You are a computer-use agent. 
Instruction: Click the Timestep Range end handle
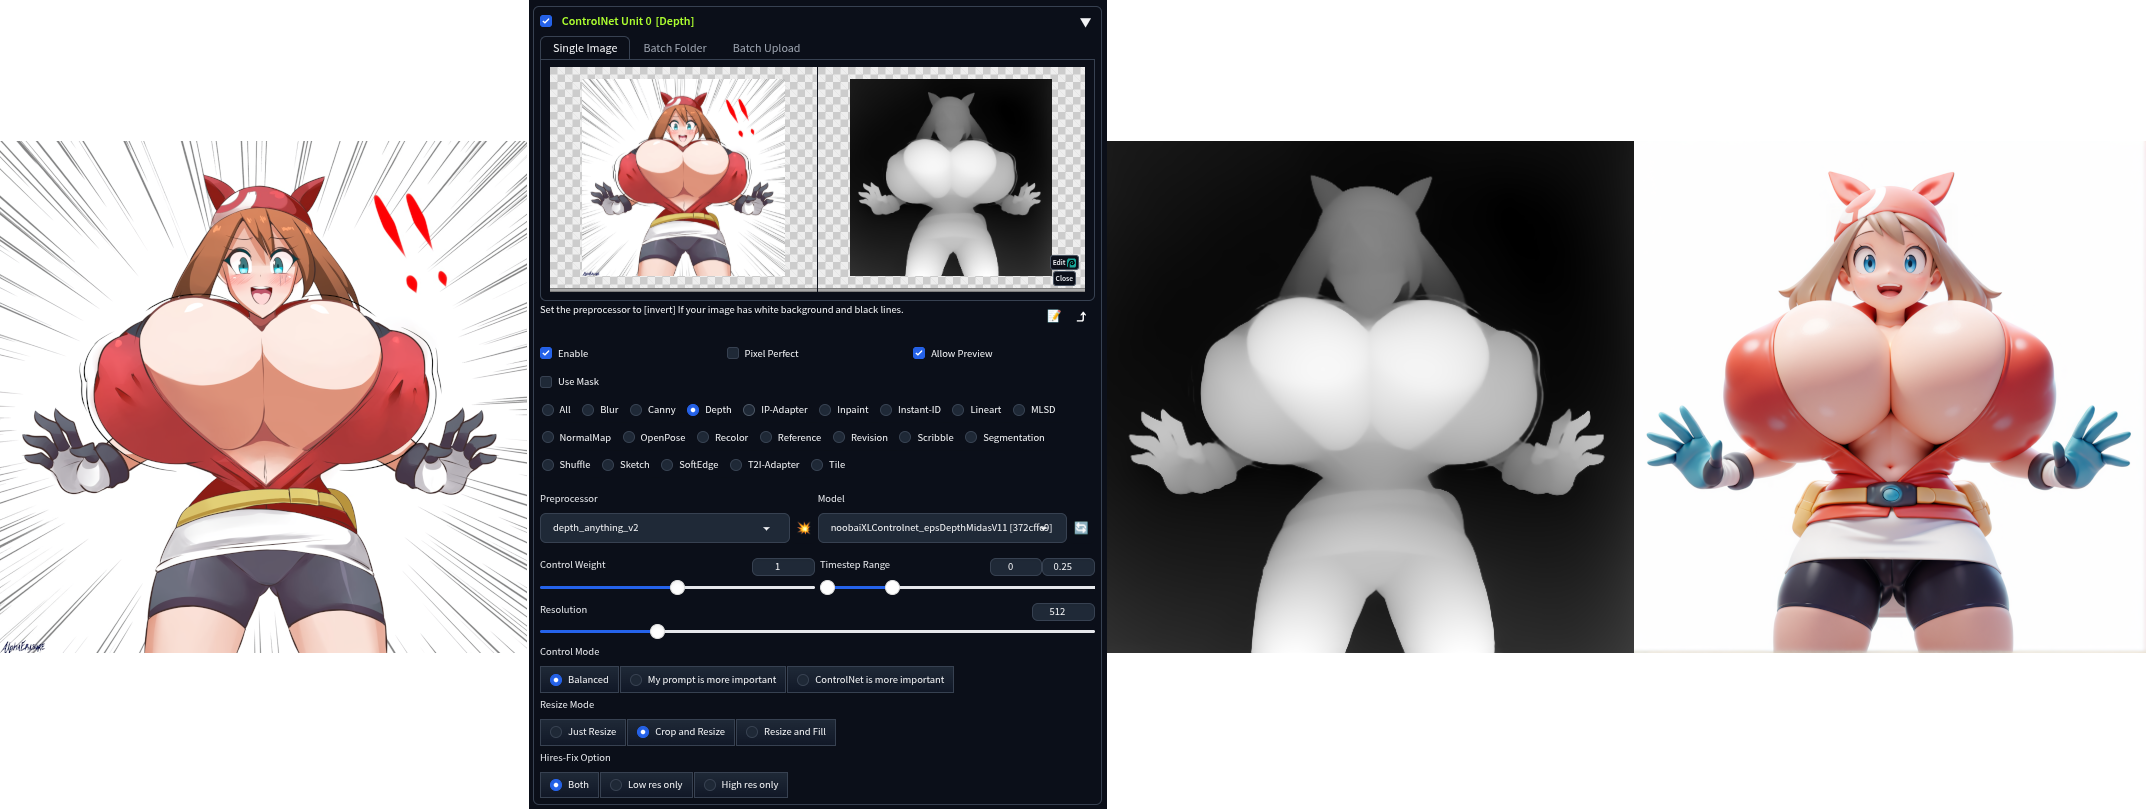pyautogui.click(x=892, y=588)
